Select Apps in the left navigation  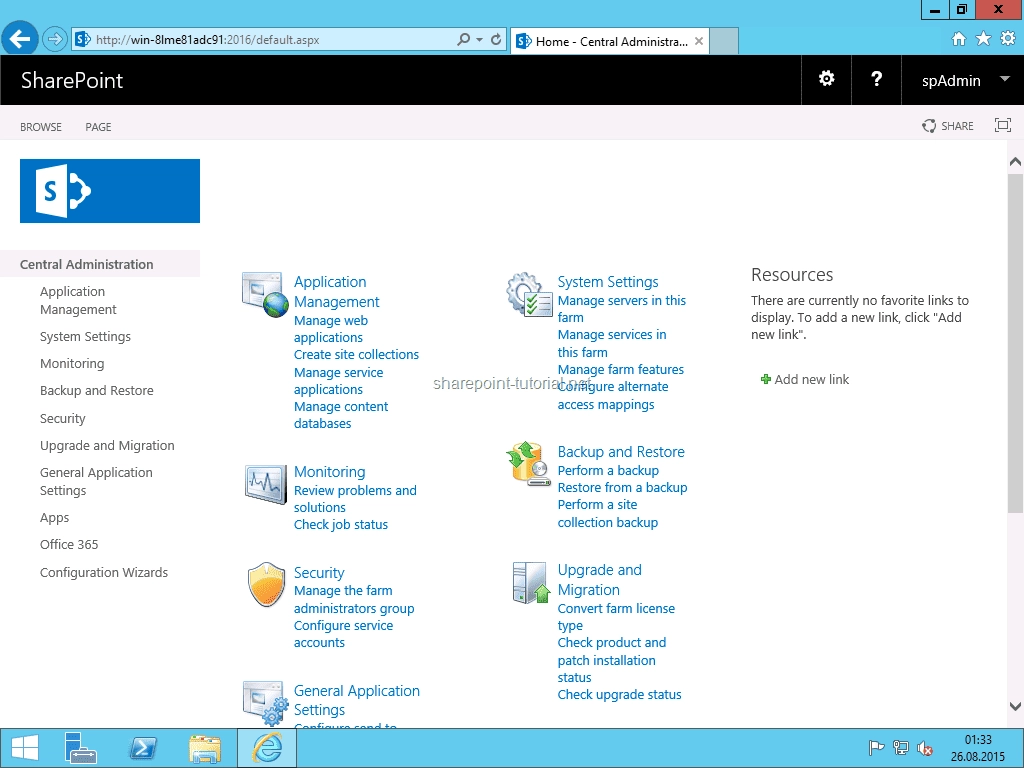[54, 518]
